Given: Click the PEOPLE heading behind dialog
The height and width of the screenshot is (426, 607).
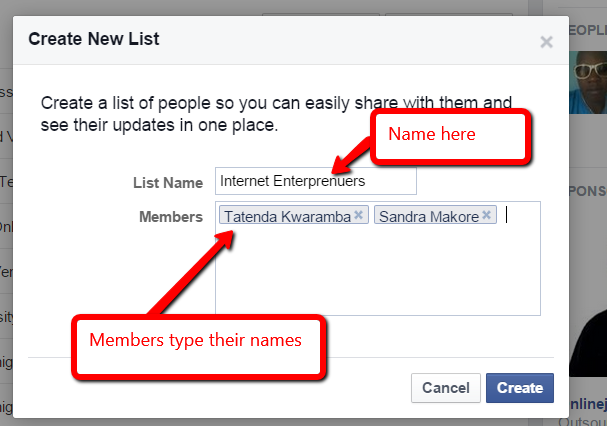Looking at the screenshot, I should click(588, 30).
